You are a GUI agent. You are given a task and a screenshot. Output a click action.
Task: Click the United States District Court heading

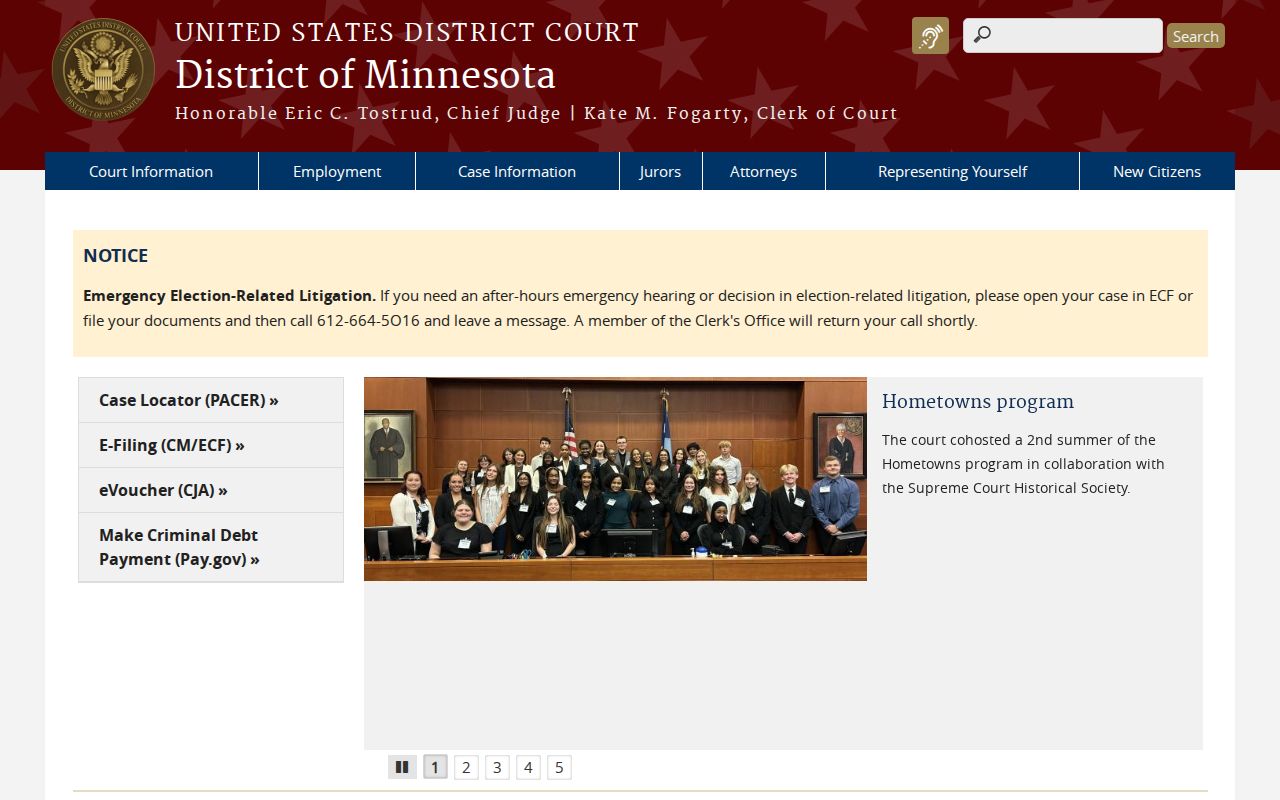point(407,32)
